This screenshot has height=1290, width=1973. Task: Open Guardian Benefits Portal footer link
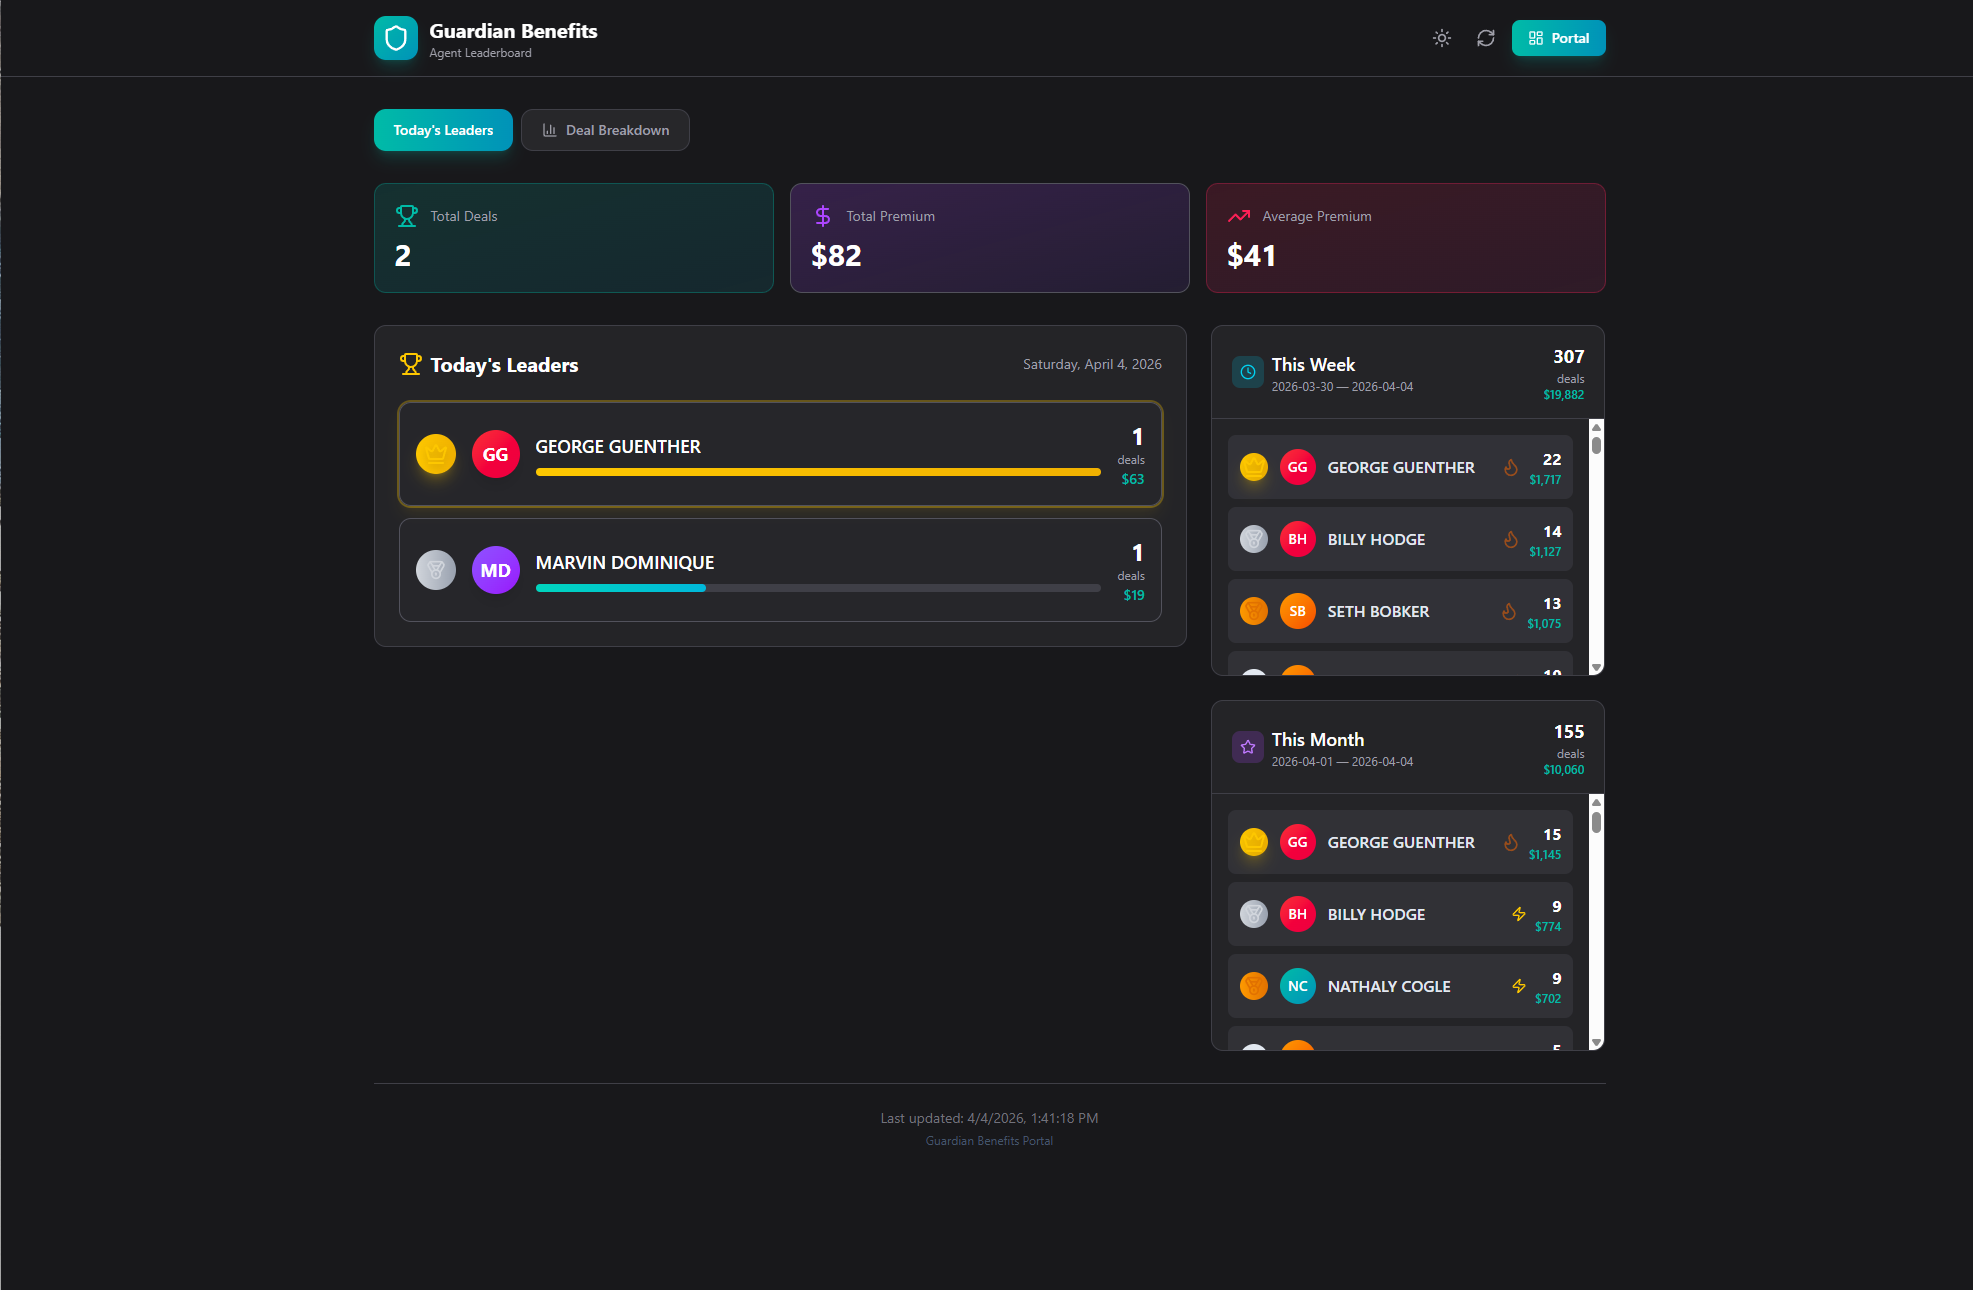(x=988, y=1141)
